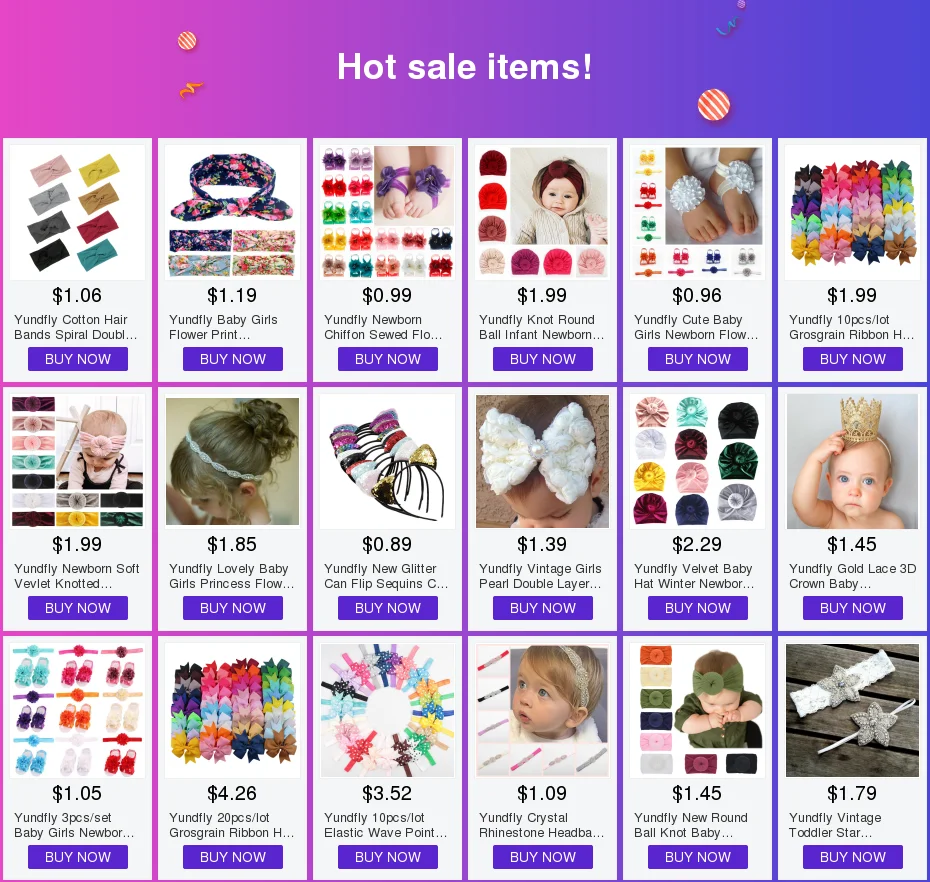The image size is (930, 882).
Task: Select the Gold Lace 3D Crown baby photo
Action: (852, 461)
